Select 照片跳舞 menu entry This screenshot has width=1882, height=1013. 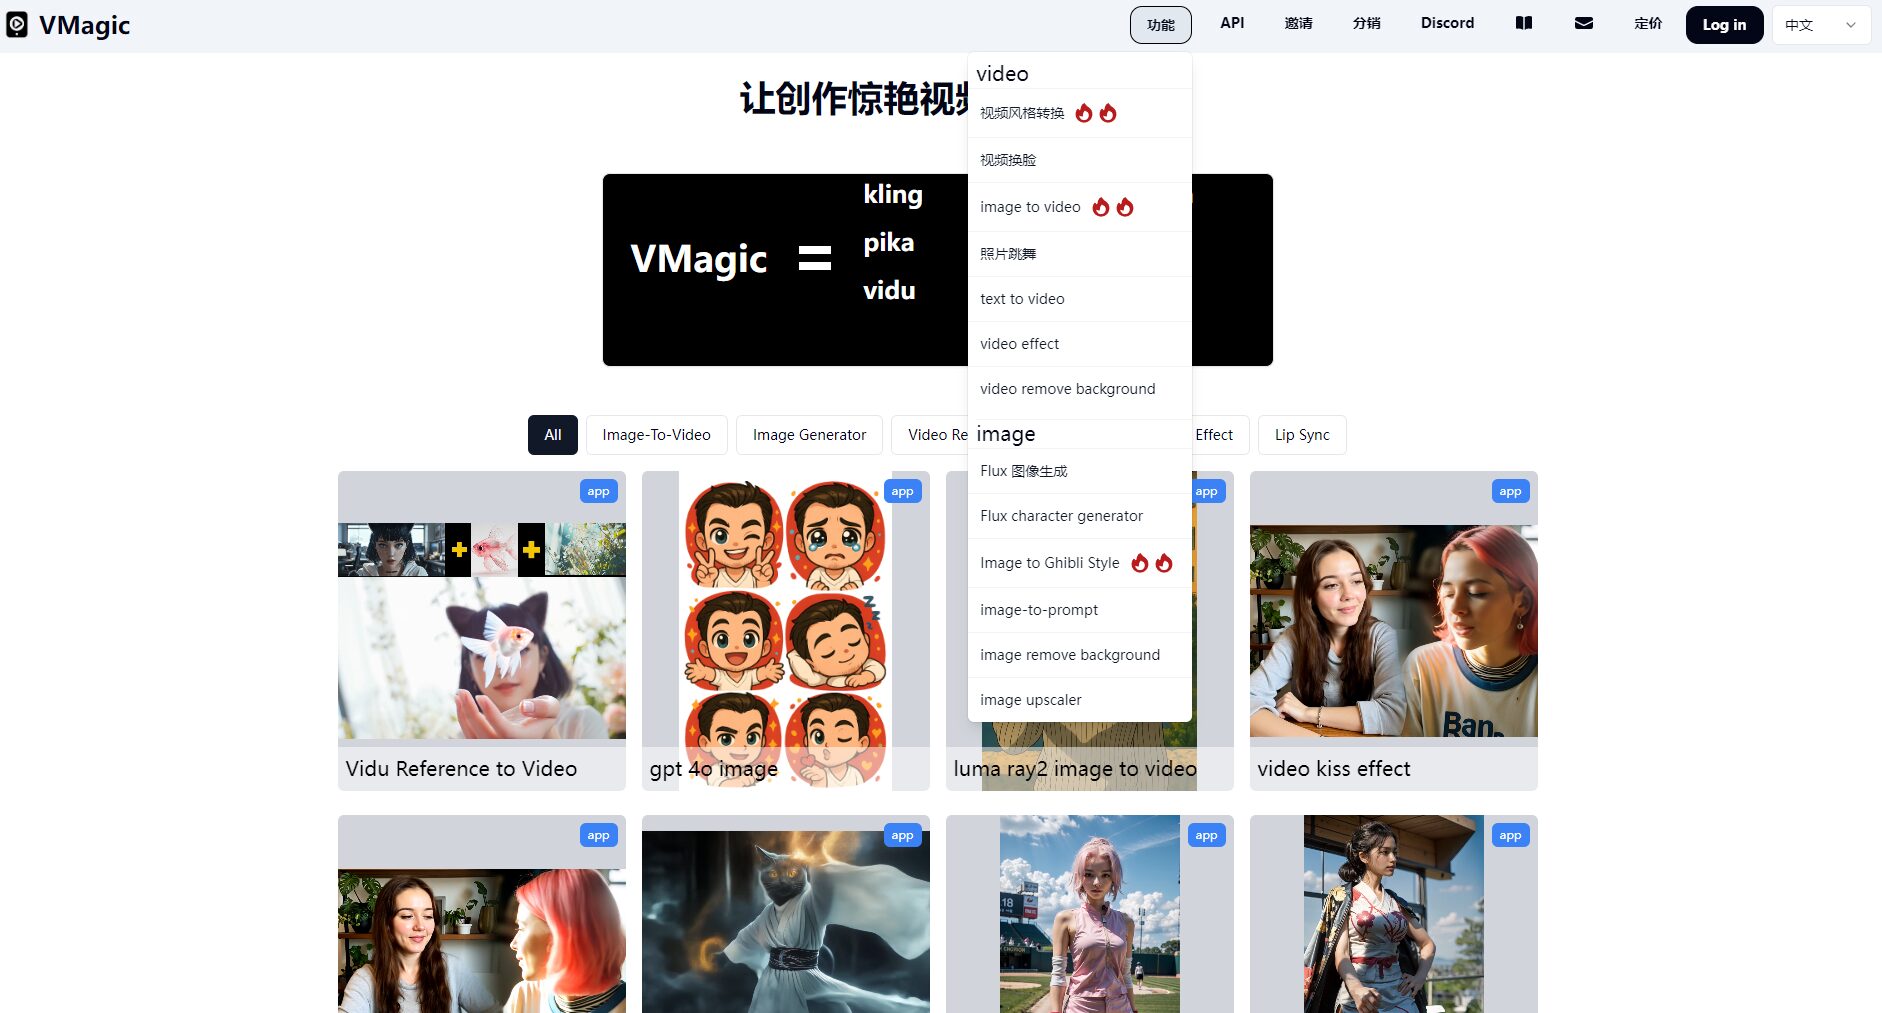point(1080,254)
